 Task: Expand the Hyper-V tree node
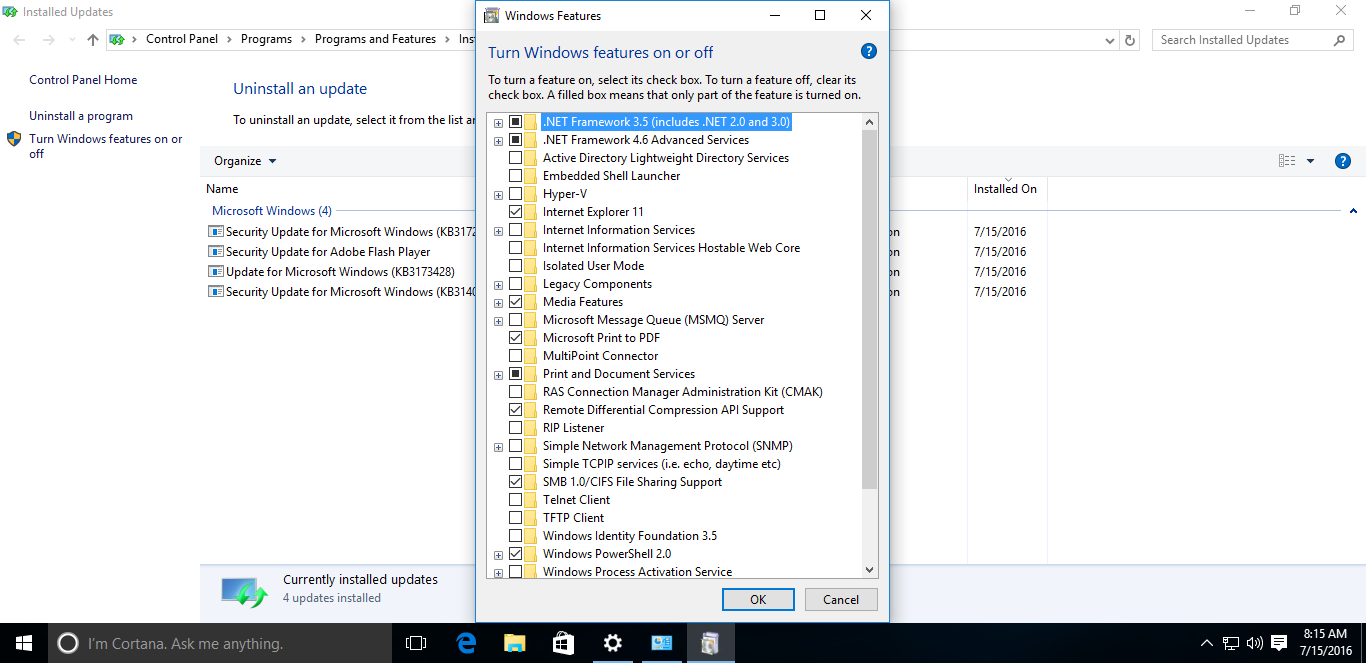tap(498, 194)
